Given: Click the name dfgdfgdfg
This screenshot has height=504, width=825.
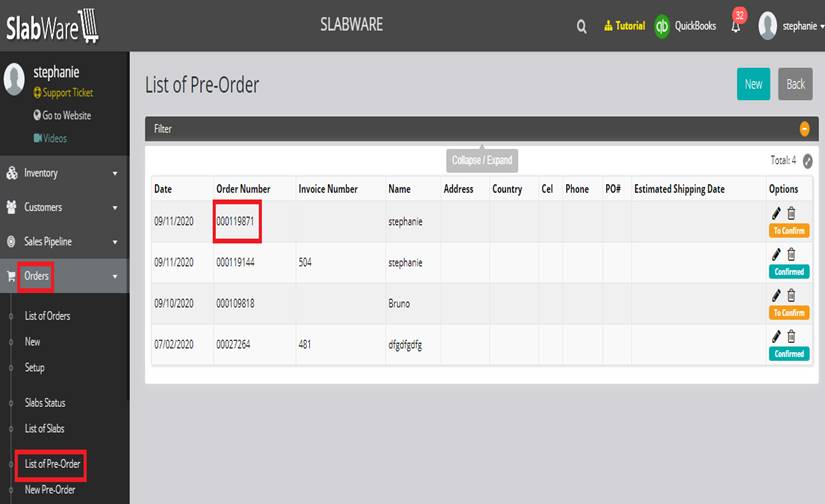Looking at the screenshot, I should [405, 345].
